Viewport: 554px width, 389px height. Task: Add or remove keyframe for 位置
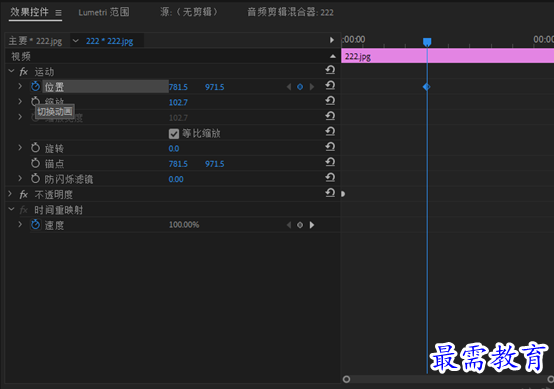coord(300,87)
